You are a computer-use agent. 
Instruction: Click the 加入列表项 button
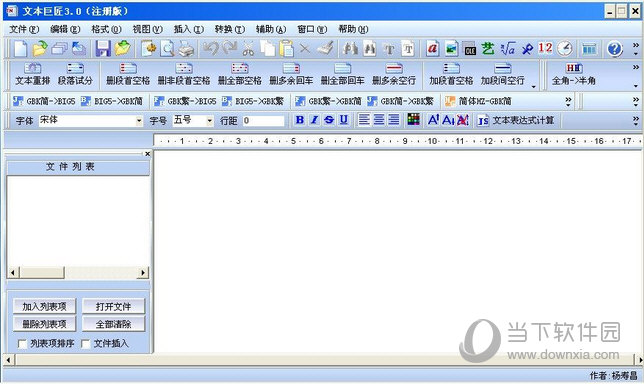(44, 306)
